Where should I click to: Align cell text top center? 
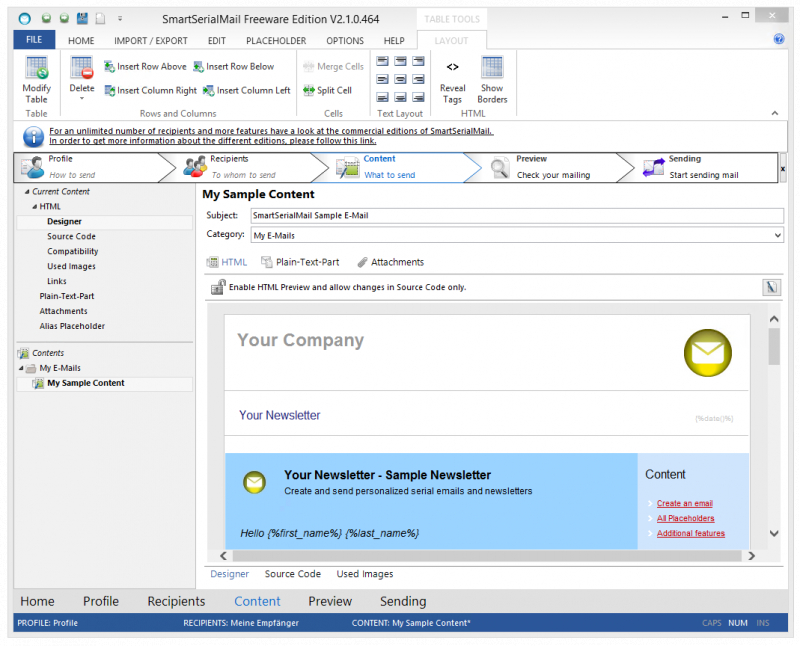click(401, 61)
